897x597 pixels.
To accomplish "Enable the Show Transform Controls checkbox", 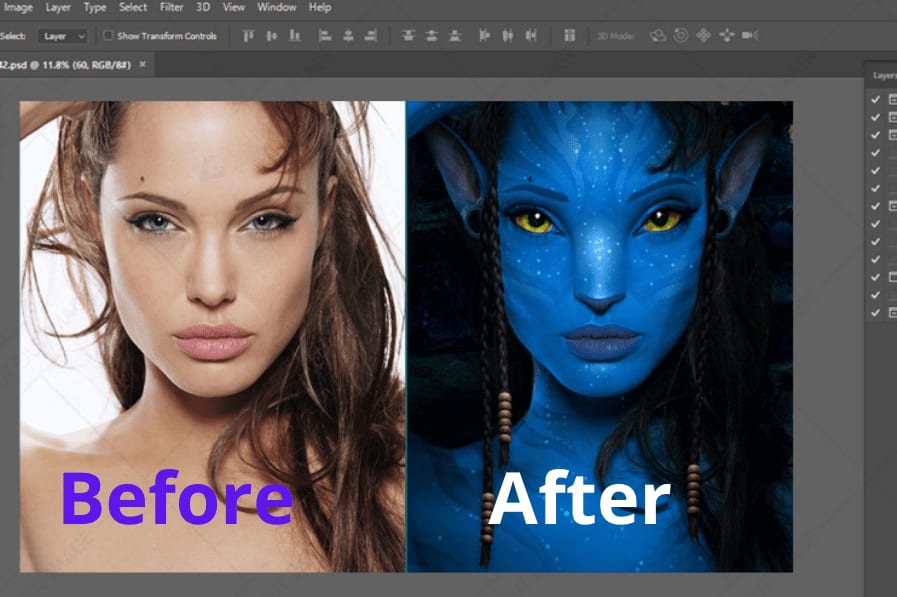I will [108, 36].
